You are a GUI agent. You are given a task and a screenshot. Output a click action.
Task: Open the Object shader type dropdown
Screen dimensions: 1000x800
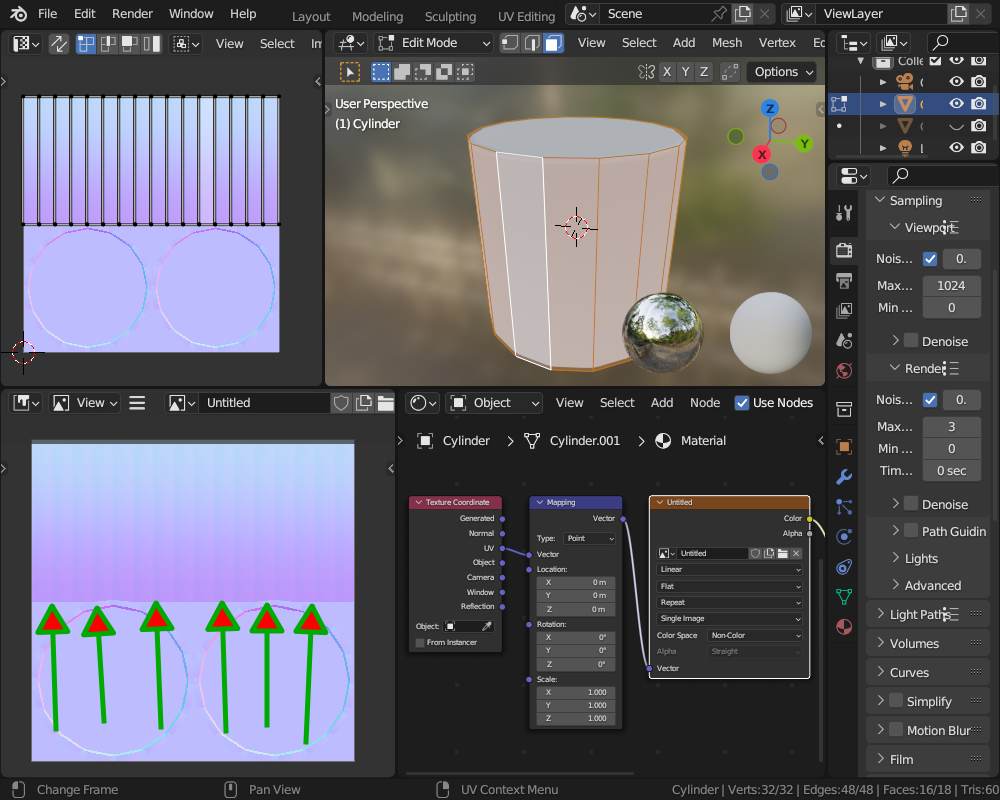pos(494,403)
